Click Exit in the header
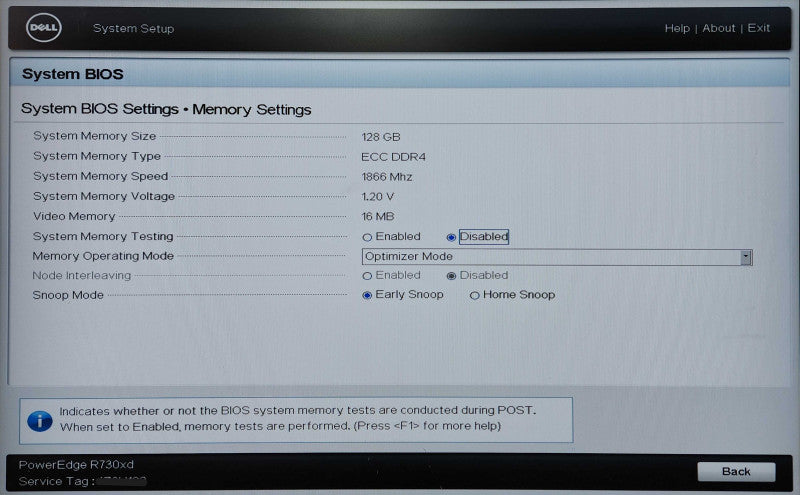800x495 pixels. [x=759, y=29]
